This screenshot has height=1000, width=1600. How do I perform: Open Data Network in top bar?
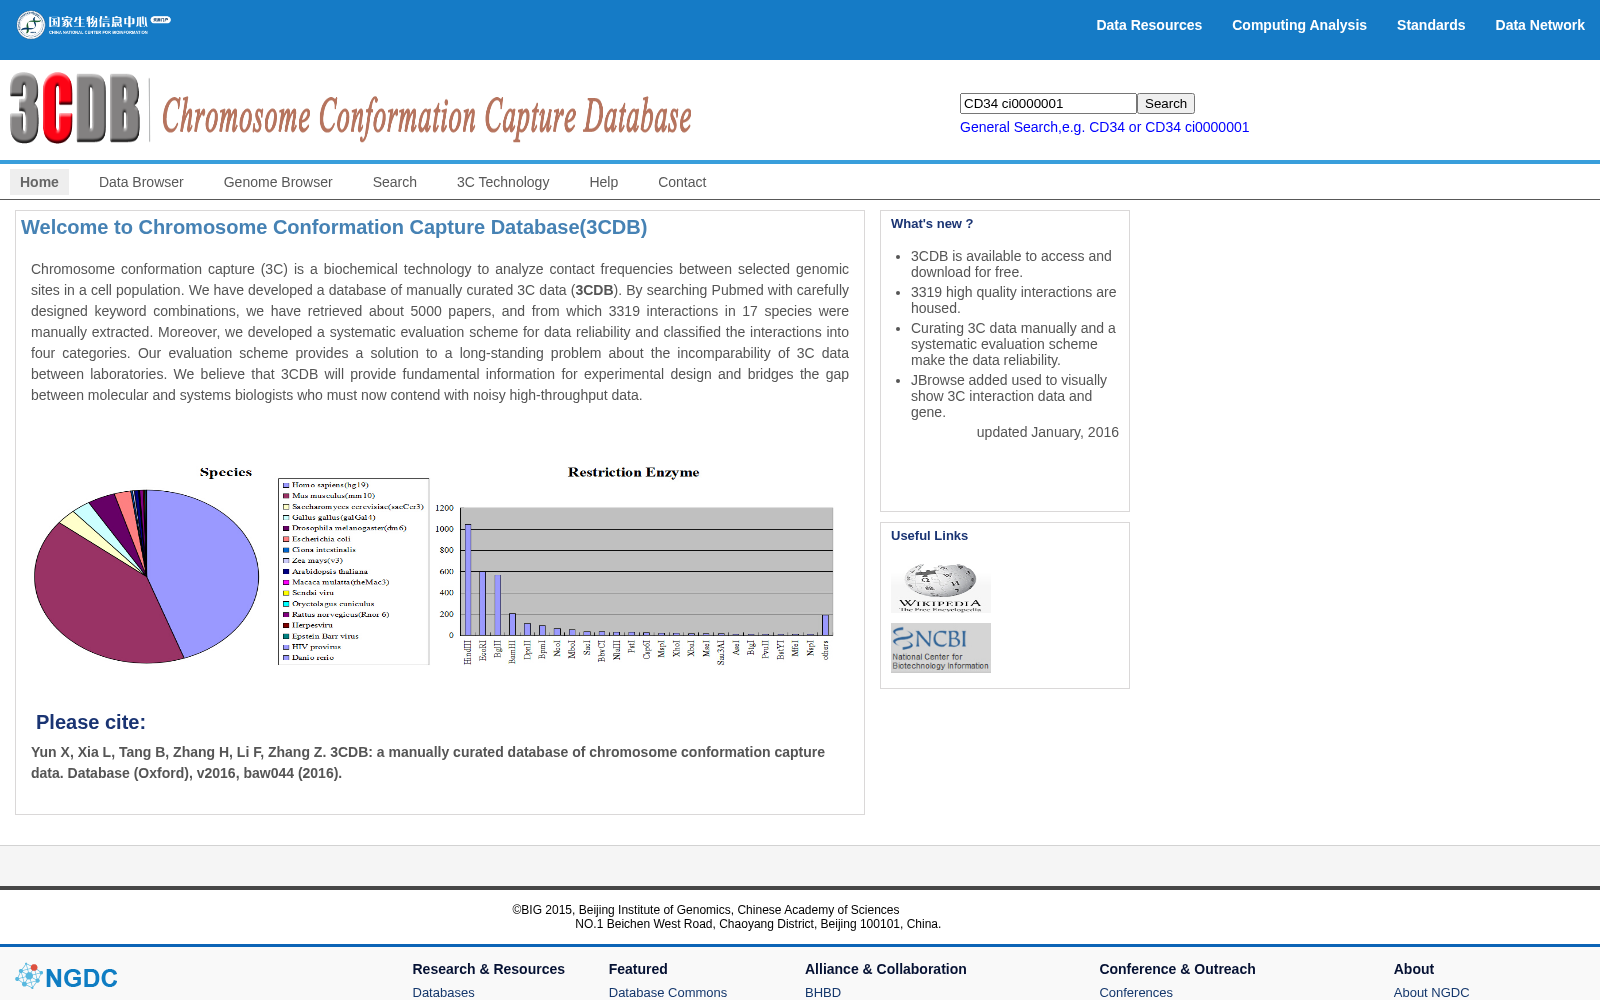(1540, 25)
